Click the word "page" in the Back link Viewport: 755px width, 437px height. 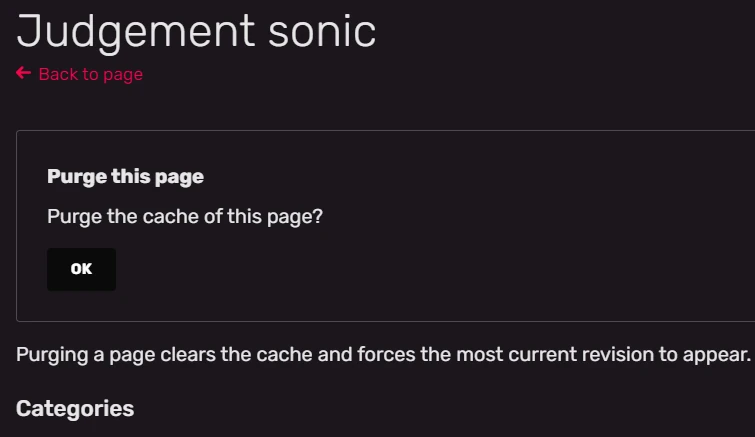[x=123, y=75]
